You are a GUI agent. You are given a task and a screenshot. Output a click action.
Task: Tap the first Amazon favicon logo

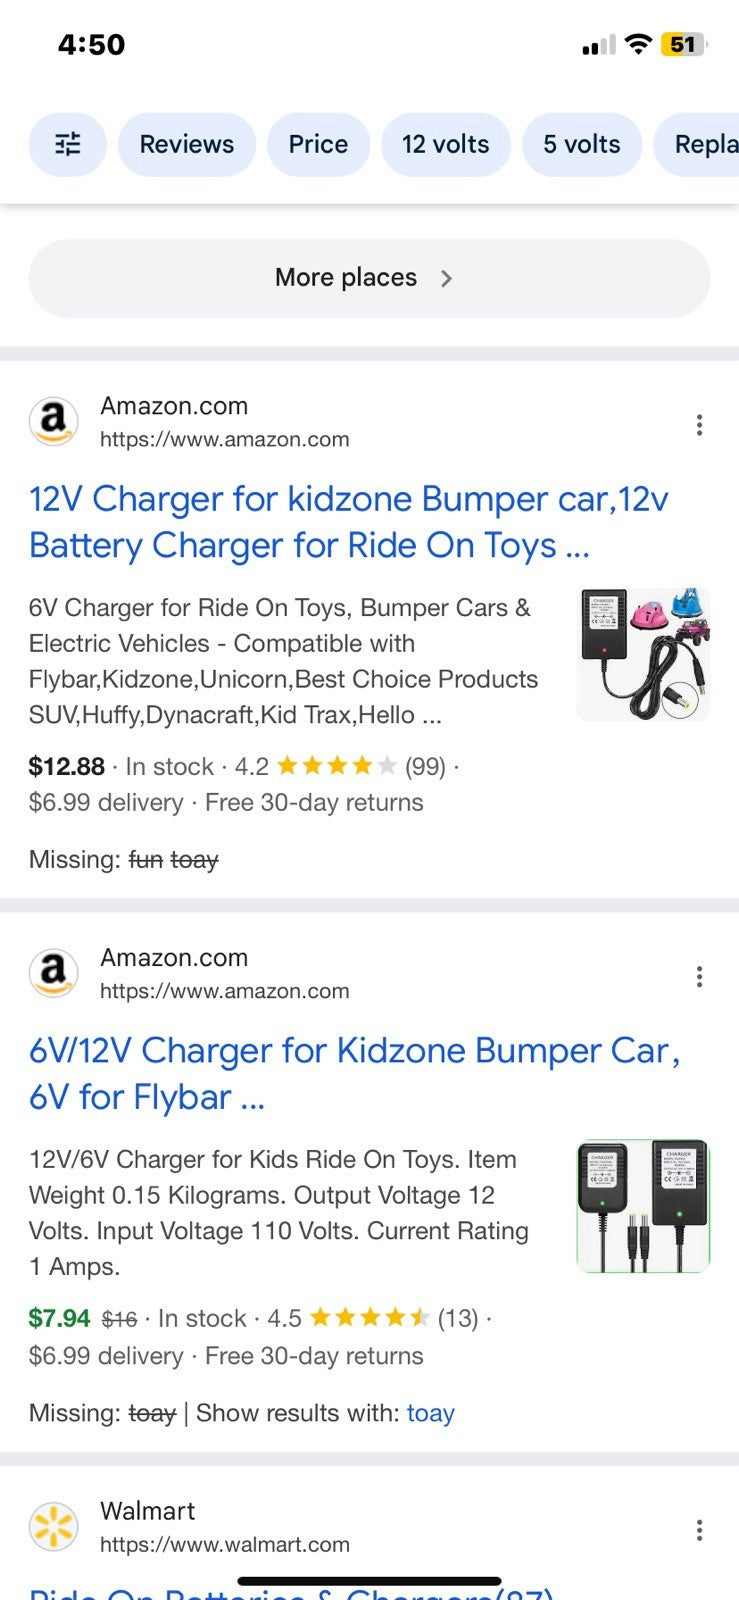pos(54,422)
